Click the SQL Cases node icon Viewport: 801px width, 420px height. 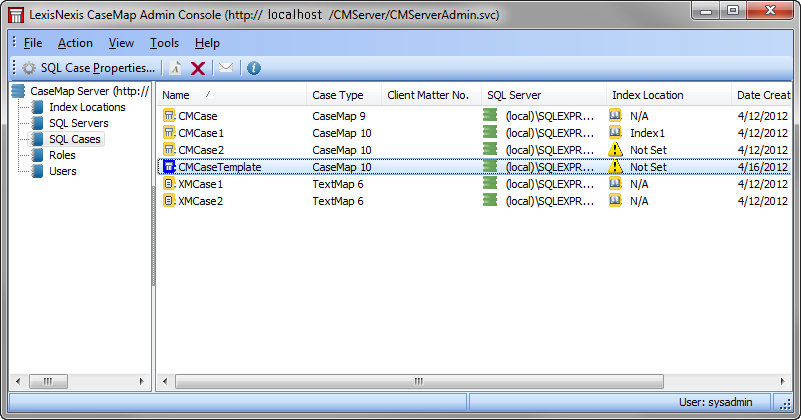[37, 139]
